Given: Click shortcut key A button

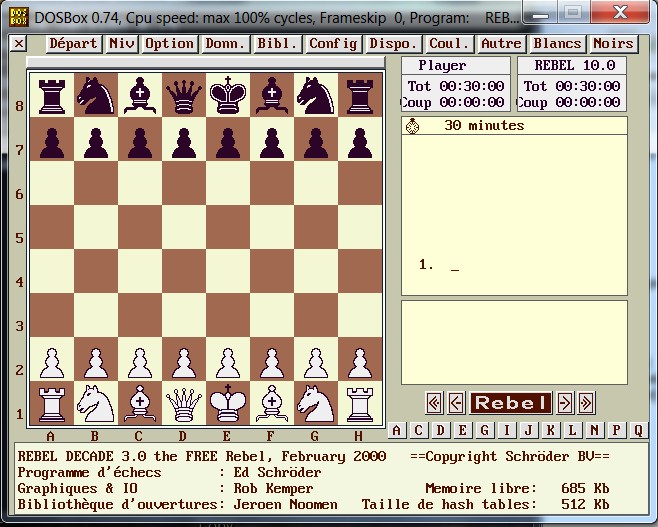Looking at the screenshot, I should coord(397,430).
